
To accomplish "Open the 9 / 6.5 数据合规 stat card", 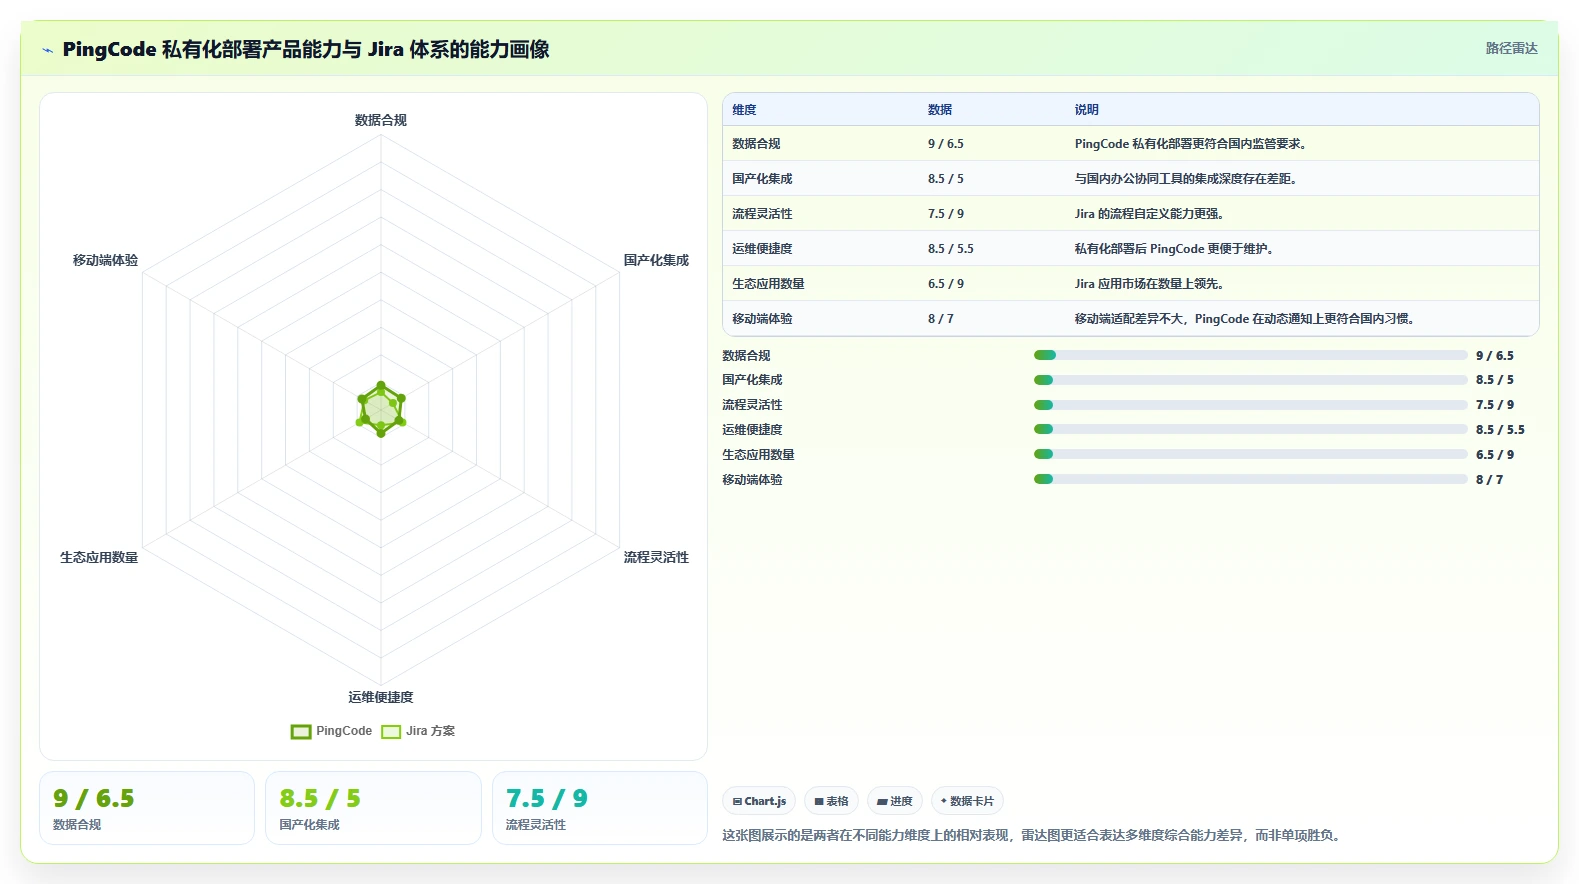I will [x=147, y=808].
